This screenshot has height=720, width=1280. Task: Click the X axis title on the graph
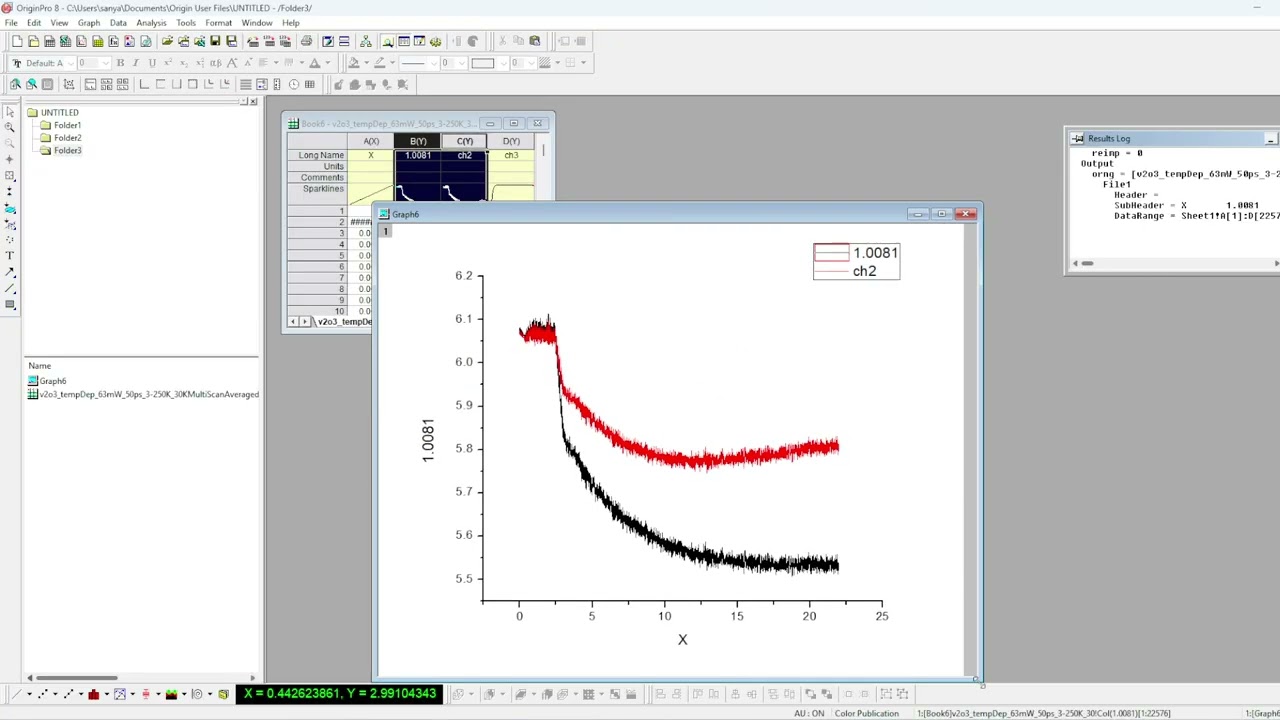pos(682,640)
